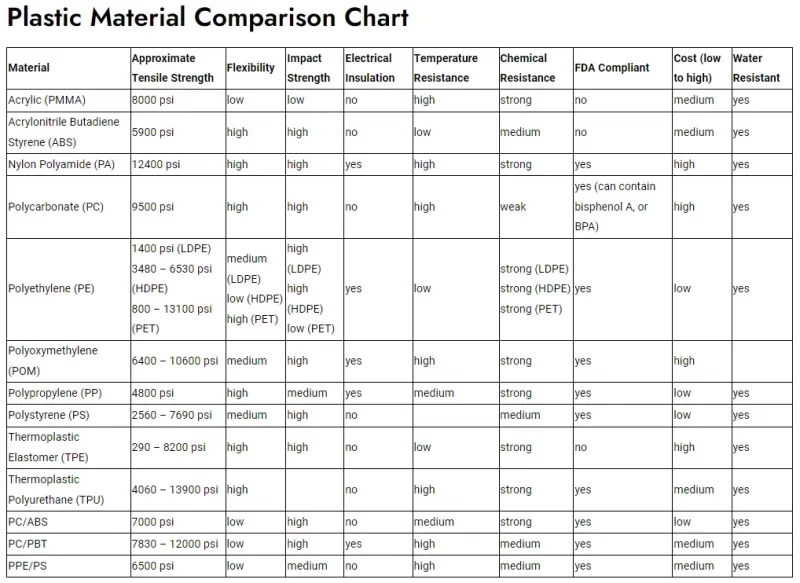Select the Water Resistant column header

[x=756, y=68]
